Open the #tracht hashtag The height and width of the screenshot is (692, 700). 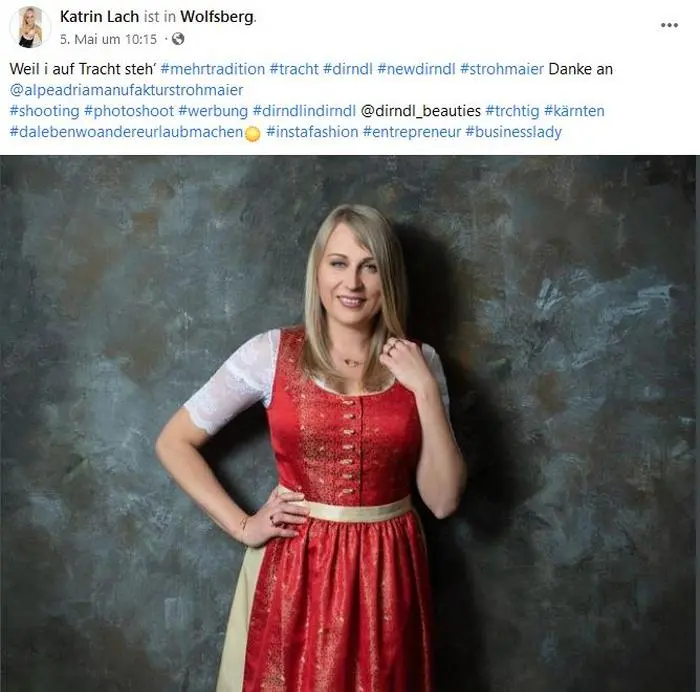pos(294,69)
